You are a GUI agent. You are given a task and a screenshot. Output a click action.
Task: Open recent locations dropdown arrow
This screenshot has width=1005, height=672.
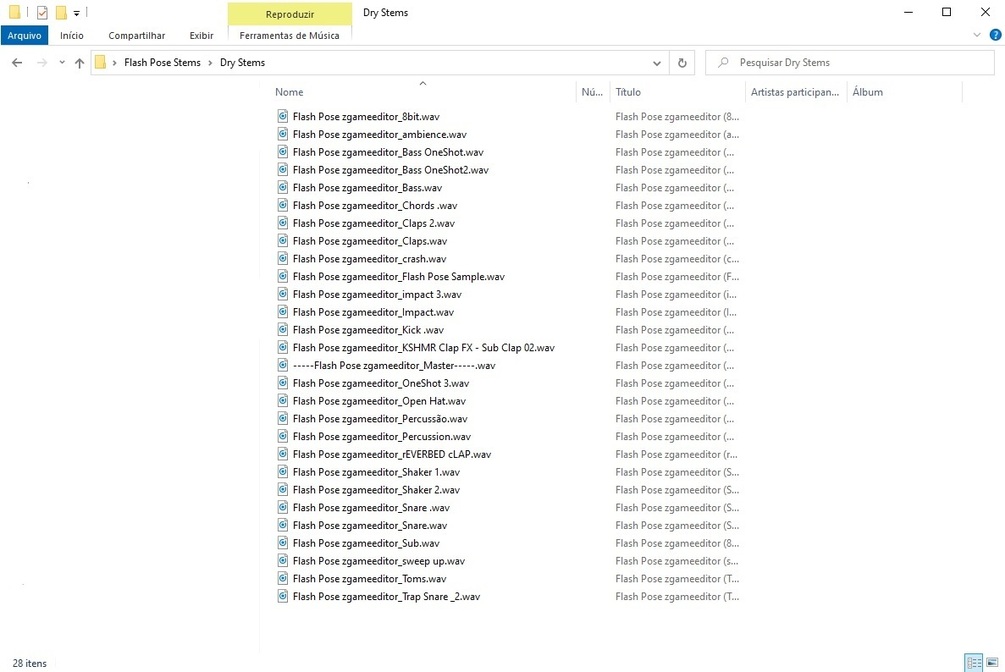click(62, 63)
